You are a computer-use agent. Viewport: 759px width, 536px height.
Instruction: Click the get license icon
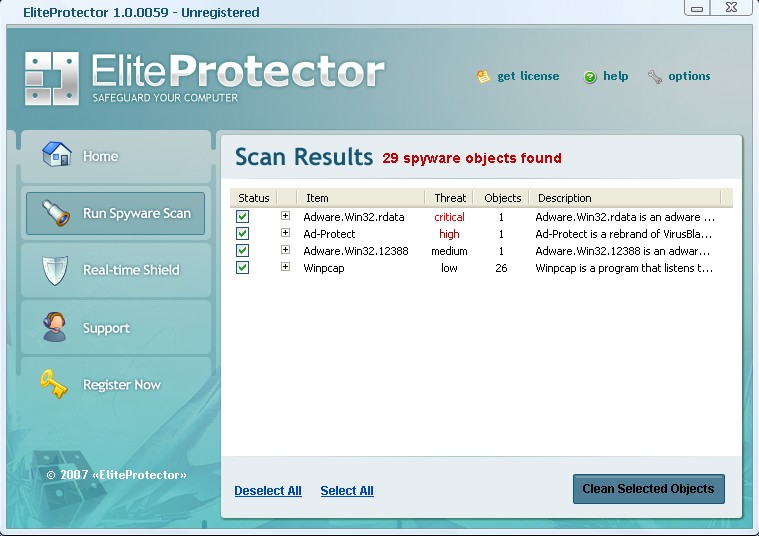pos(484,77)
